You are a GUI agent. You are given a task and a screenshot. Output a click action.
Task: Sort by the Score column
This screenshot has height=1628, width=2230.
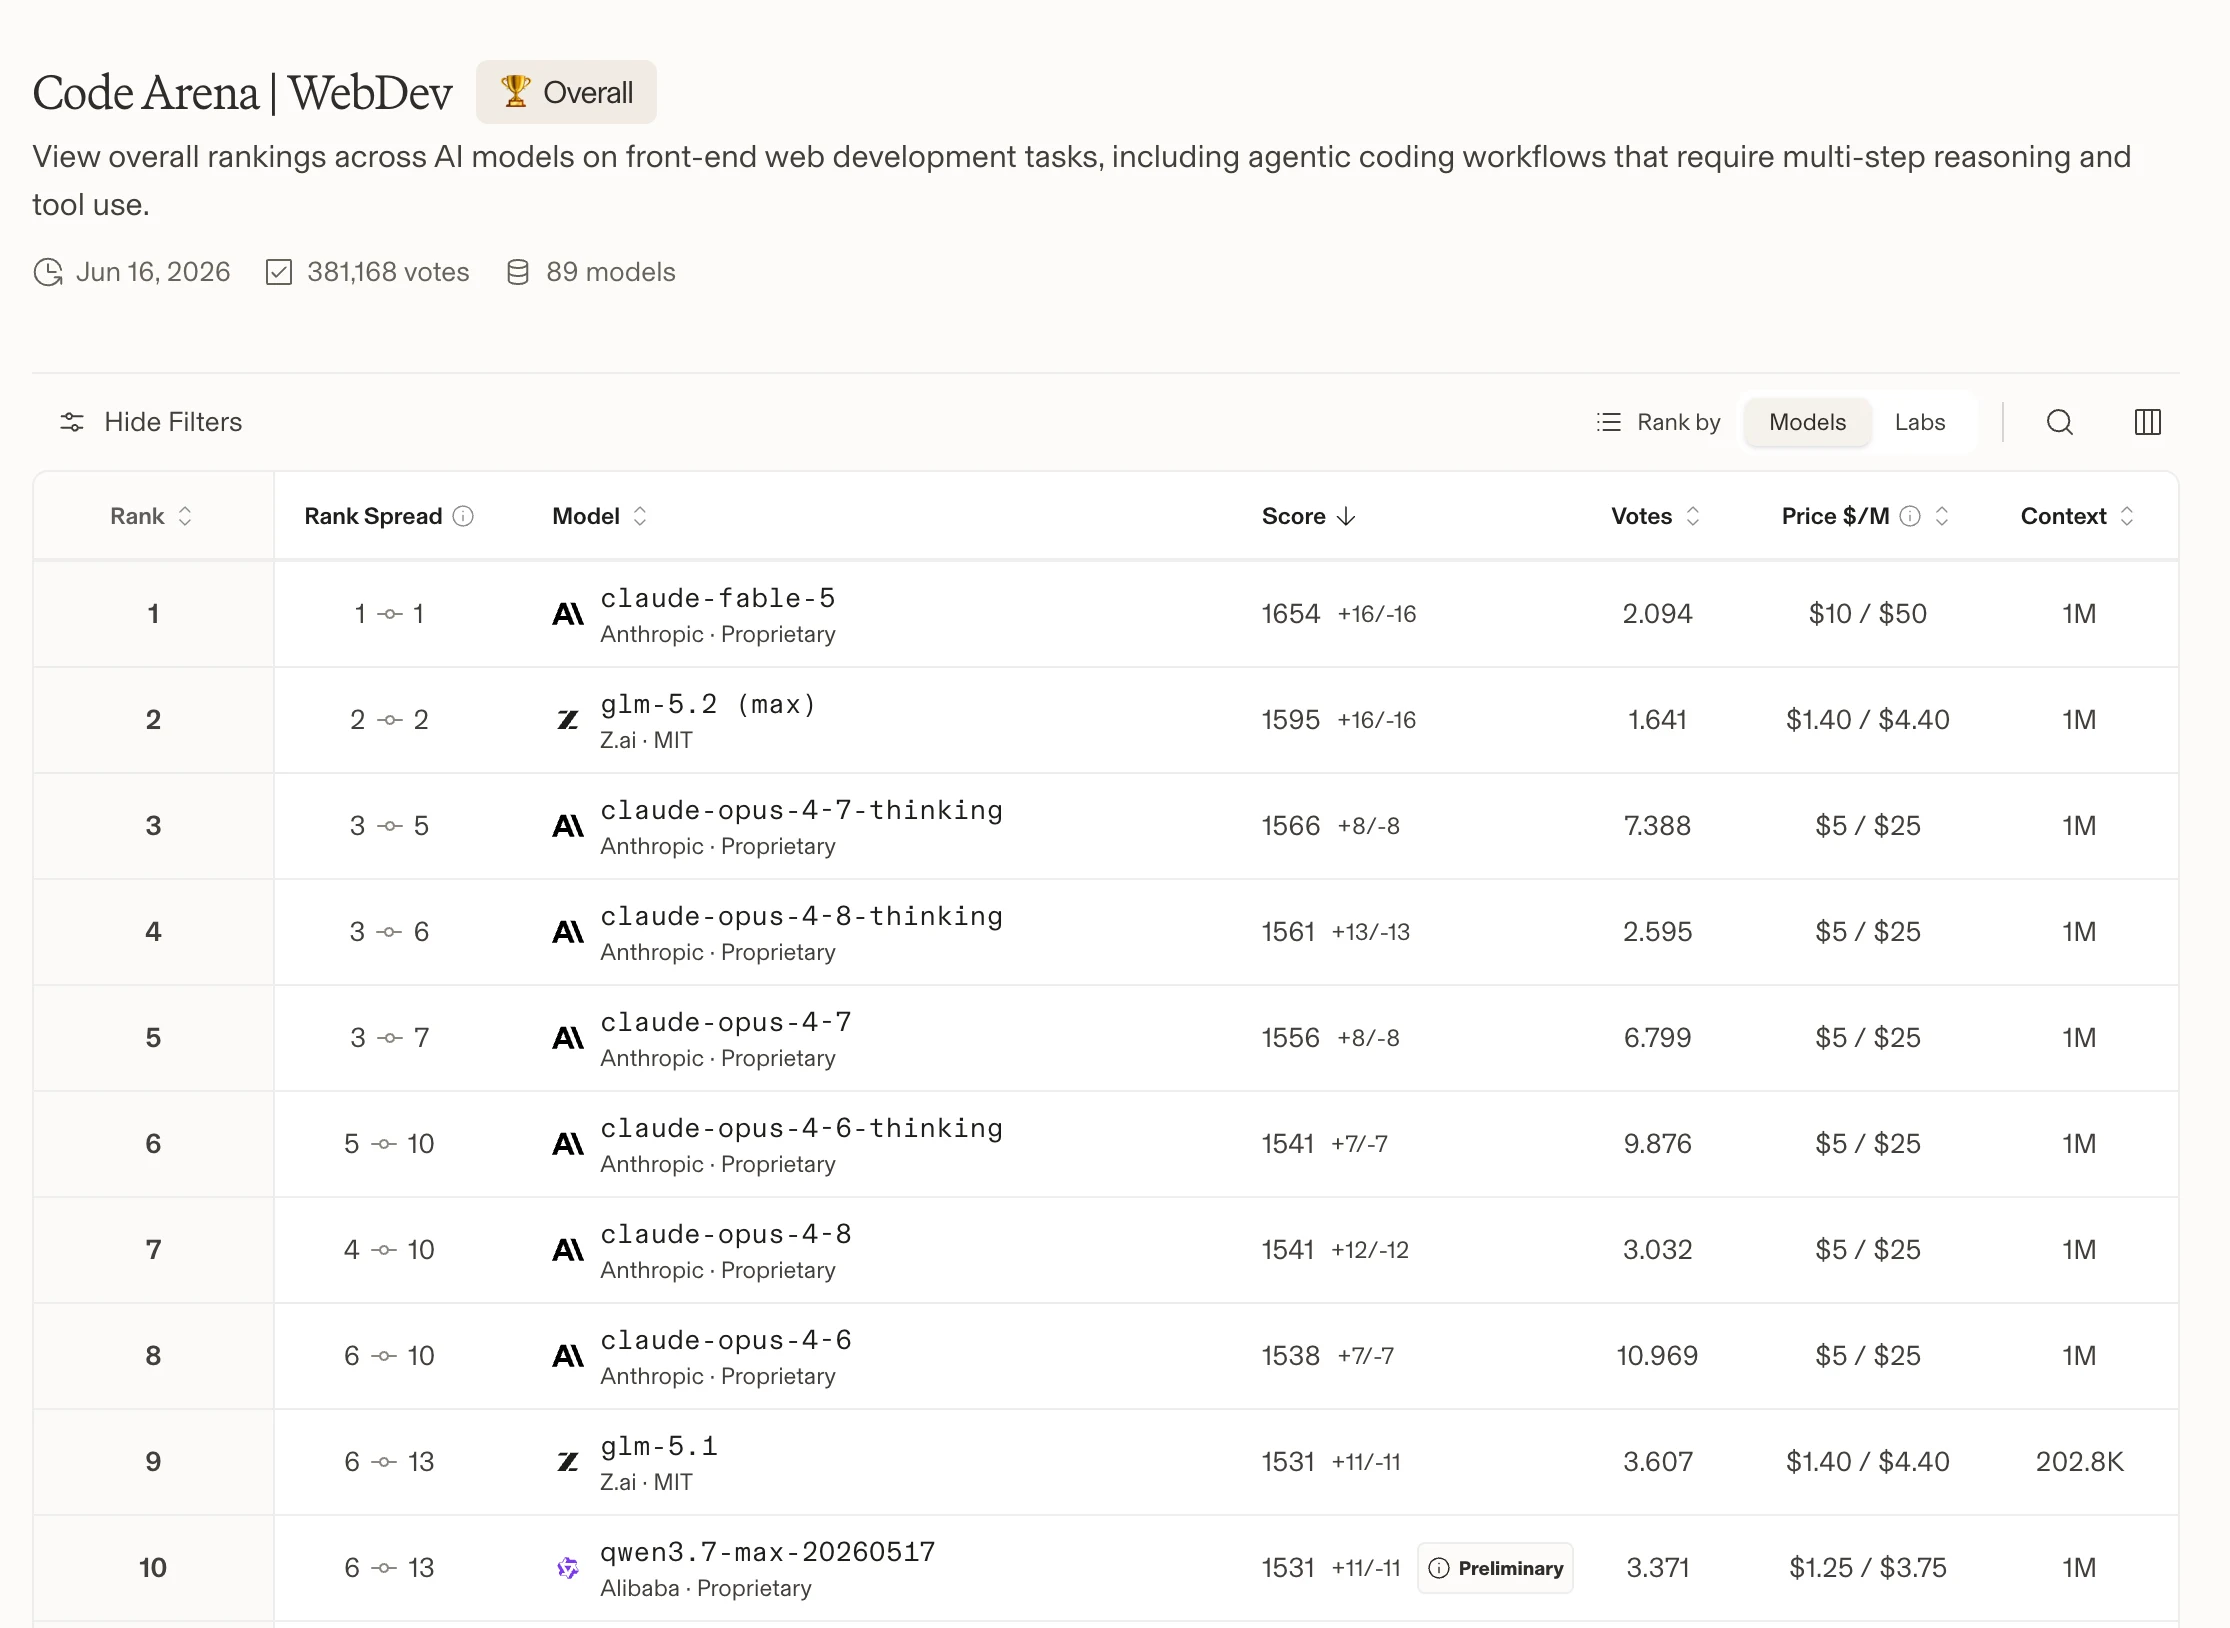pos(1308,516)
